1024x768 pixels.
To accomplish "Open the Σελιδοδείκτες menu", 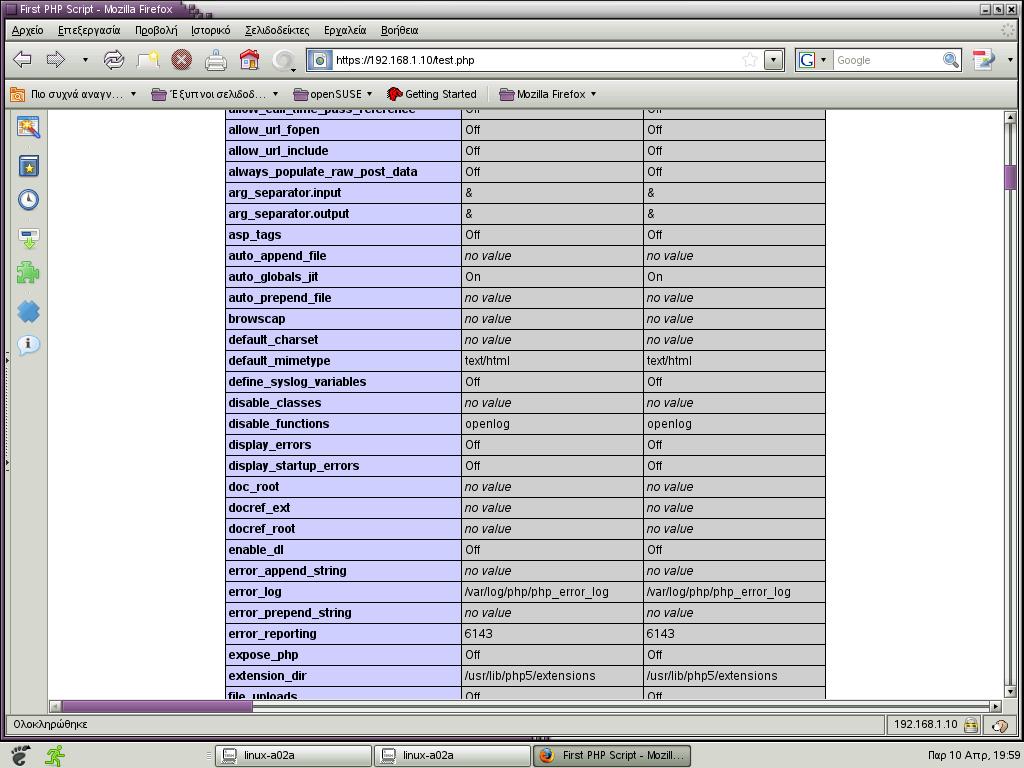I will 277,30.
